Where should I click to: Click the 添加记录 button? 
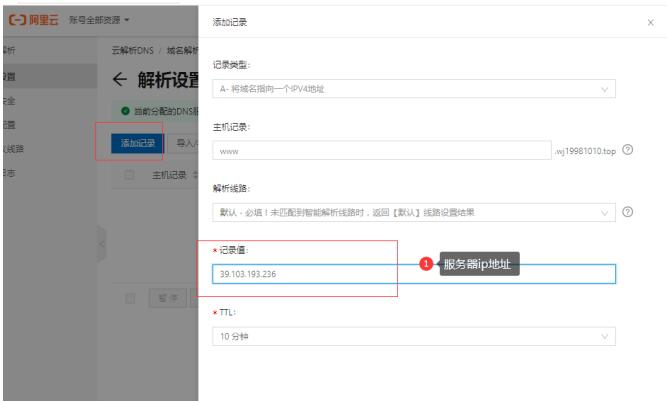tap(138, 144)
